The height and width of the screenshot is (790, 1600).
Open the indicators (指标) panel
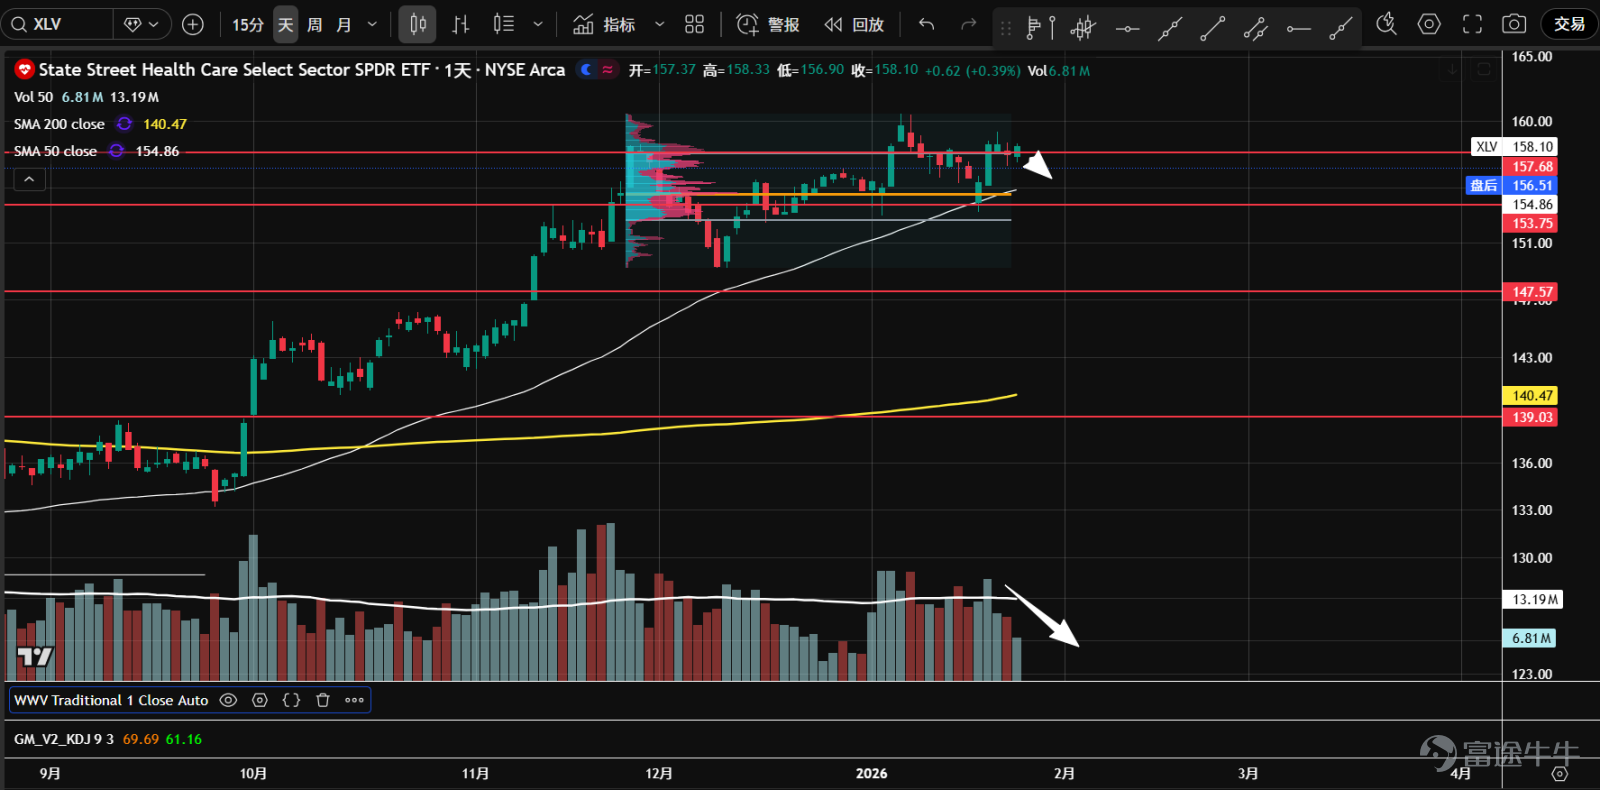pos(604,24)
